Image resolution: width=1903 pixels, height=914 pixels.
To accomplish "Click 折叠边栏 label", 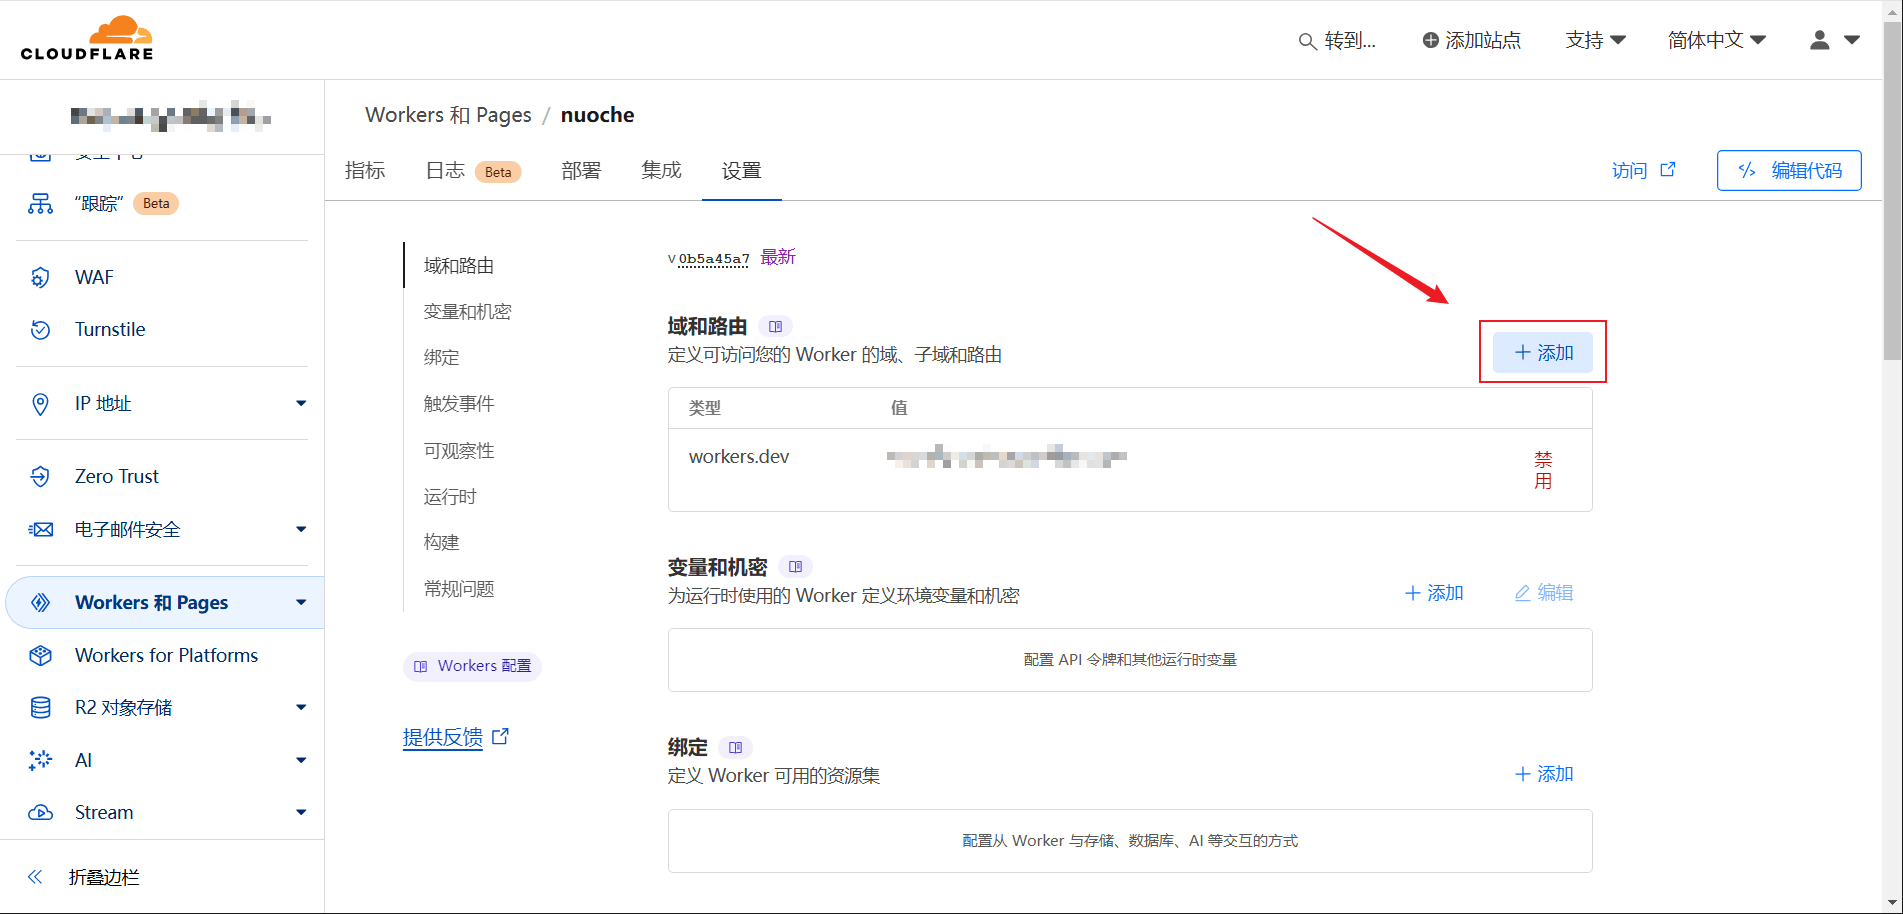I will (104, 877).
